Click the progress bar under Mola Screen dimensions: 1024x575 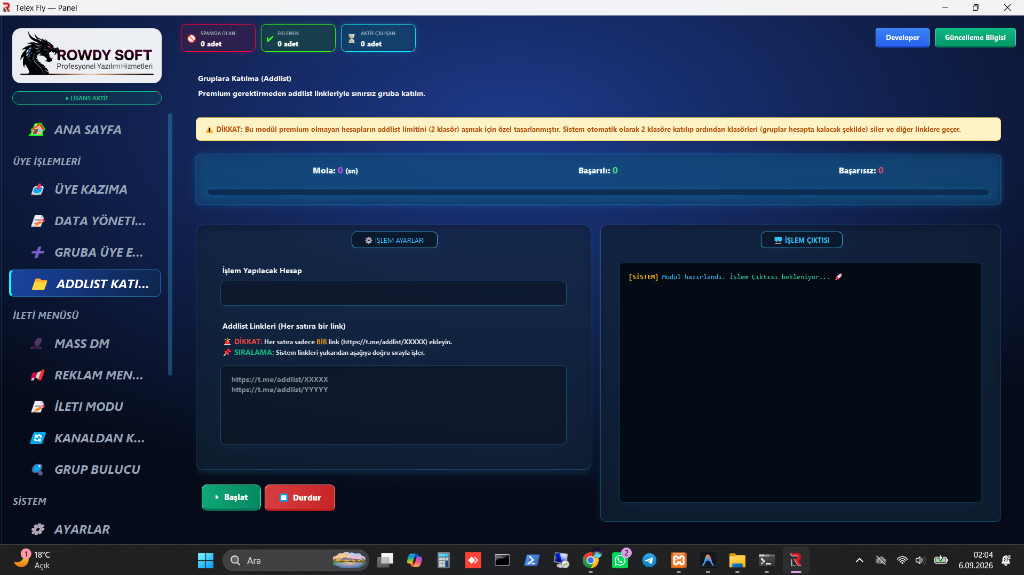coord(598,192)
